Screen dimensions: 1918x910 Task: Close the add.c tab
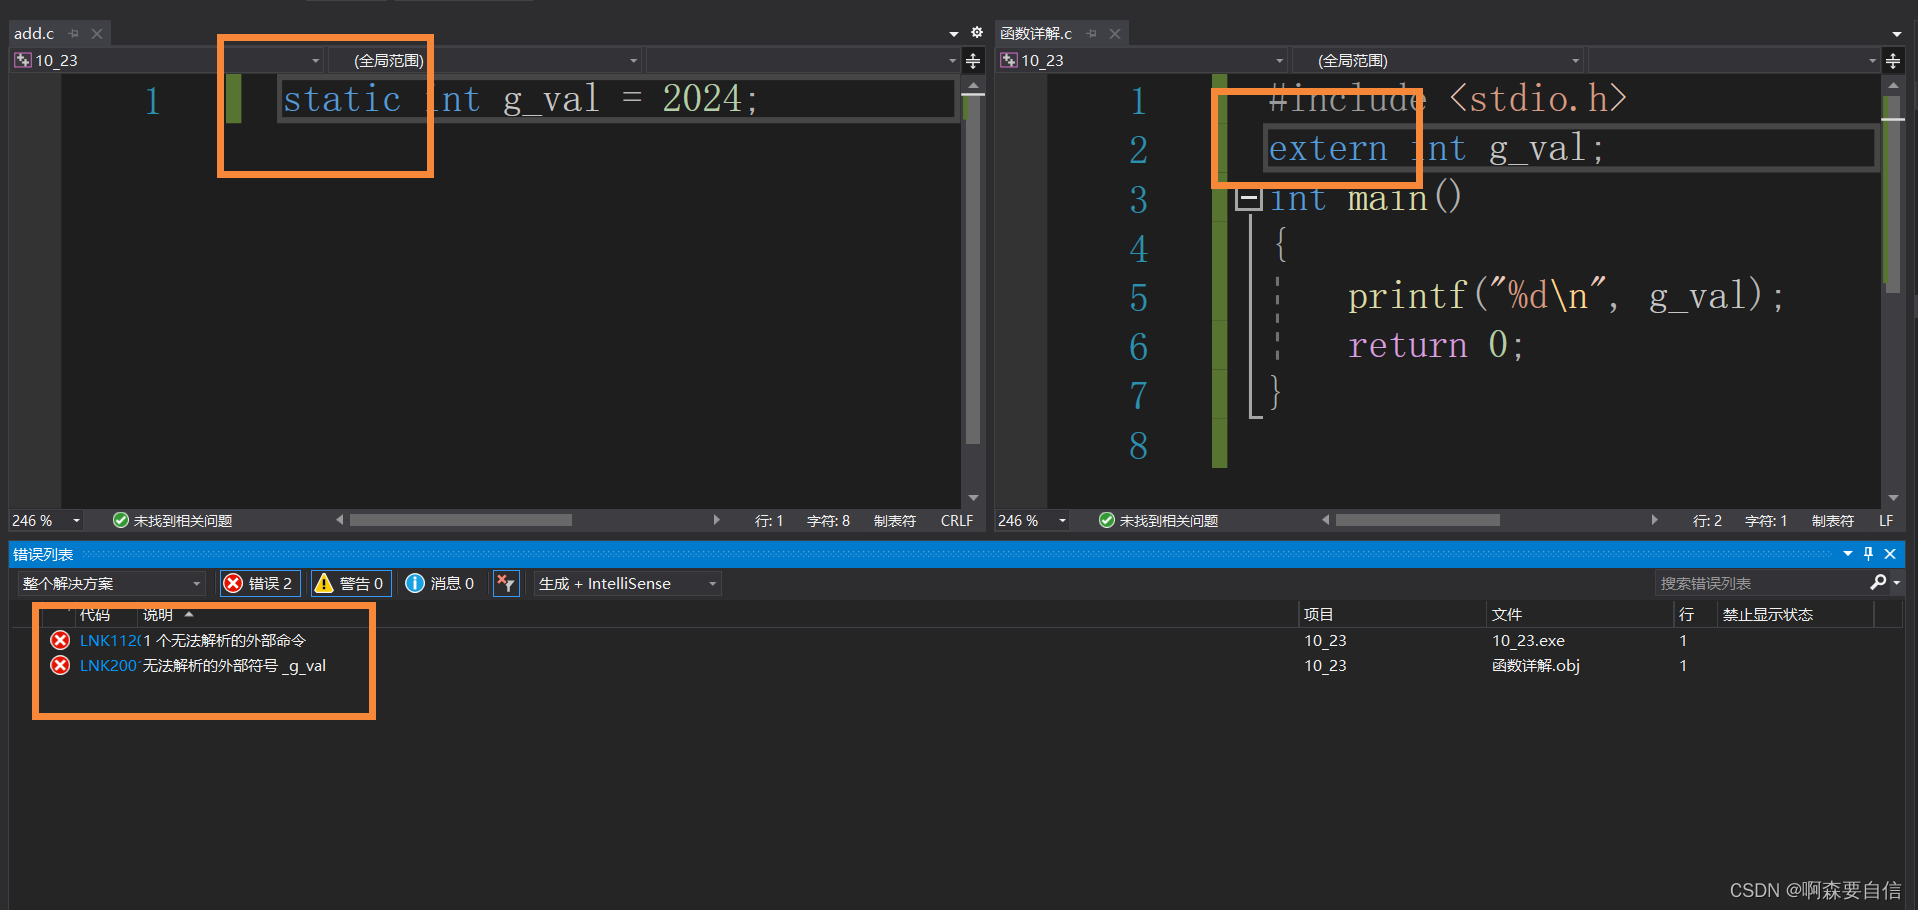coord(97,33)
